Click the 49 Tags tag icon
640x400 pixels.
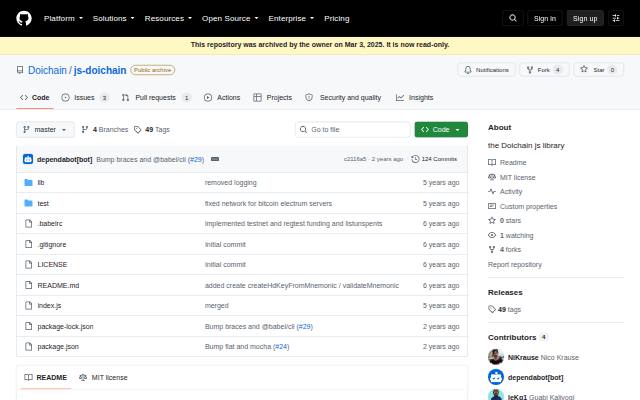click(138, 130)
